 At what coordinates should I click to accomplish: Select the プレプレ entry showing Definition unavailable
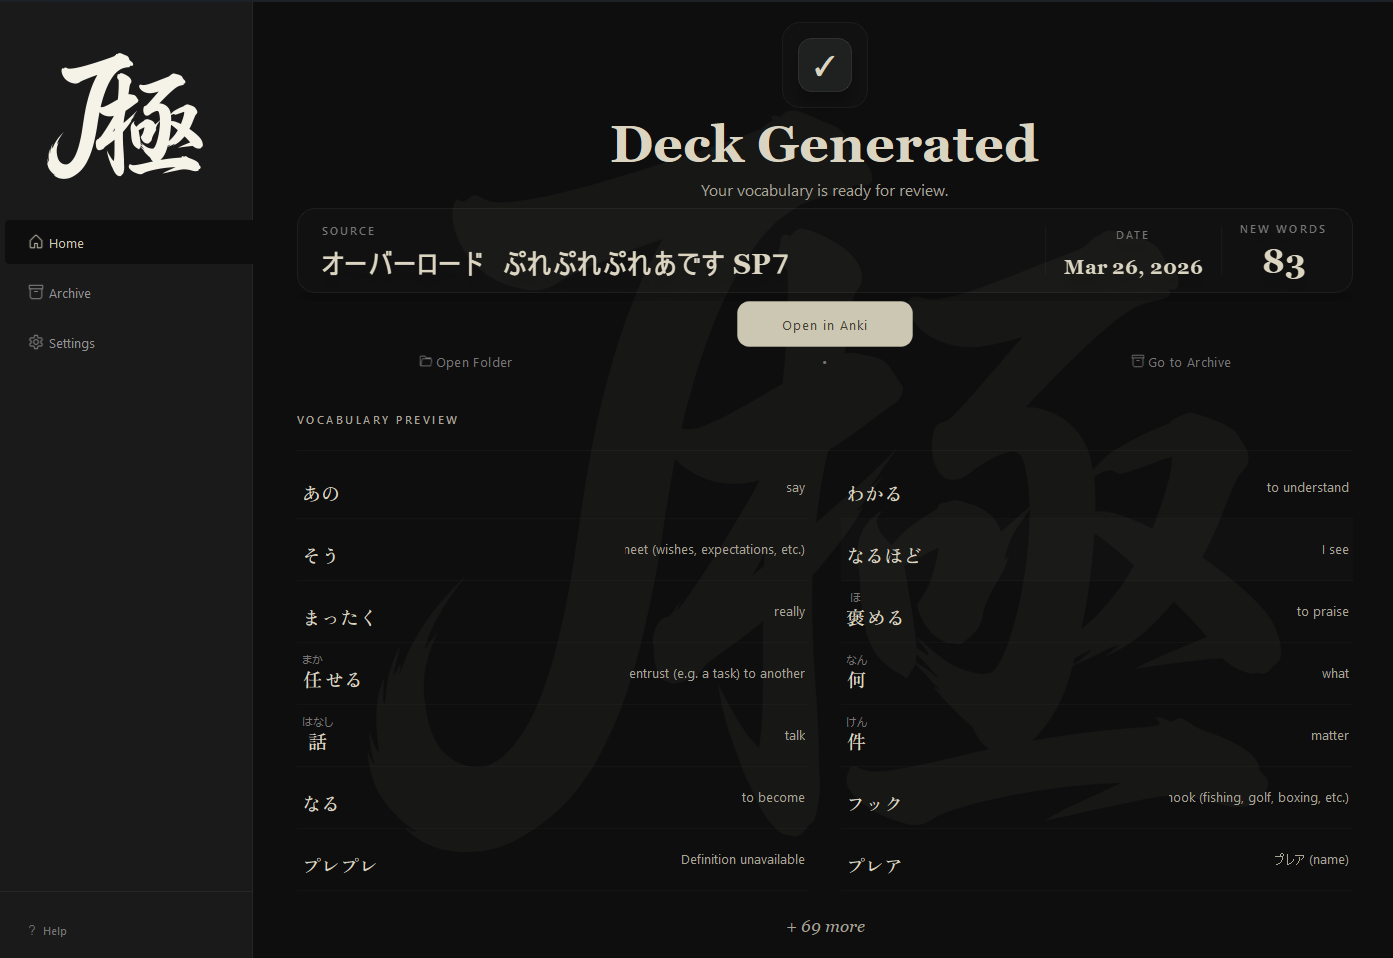340,864
